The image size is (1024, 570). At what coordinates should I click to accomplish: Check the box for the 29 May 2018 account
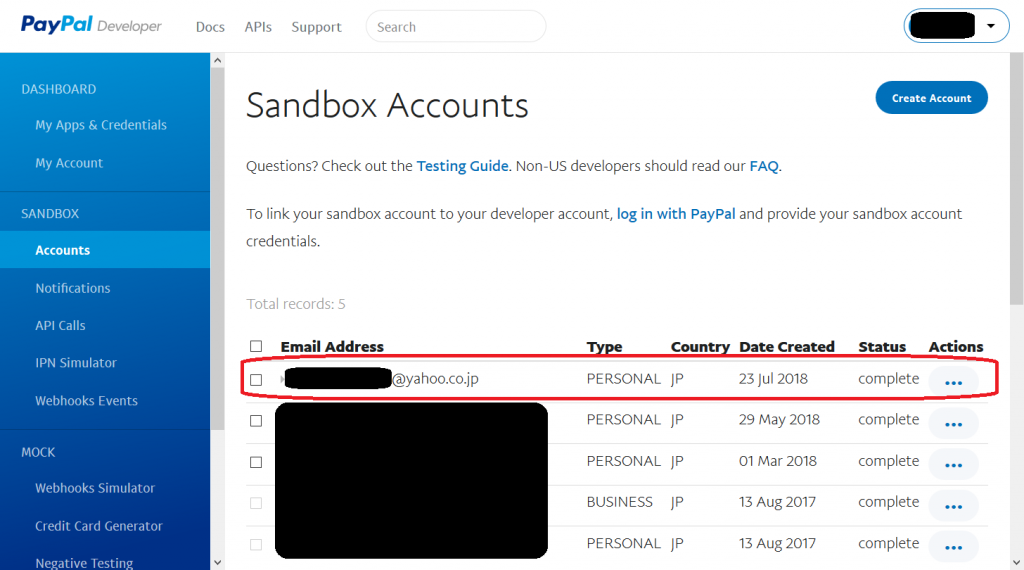coord(256,421)
